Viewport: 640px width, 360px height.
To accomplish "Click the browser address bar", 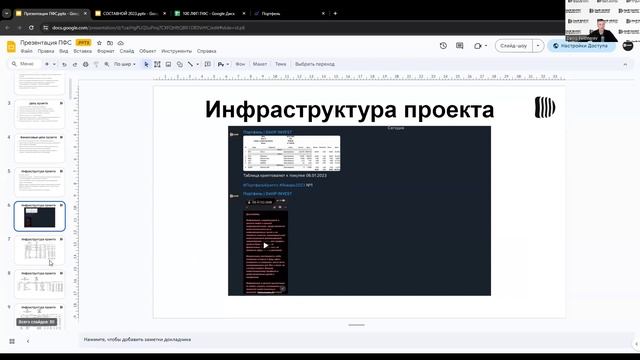I will [302, 28].
